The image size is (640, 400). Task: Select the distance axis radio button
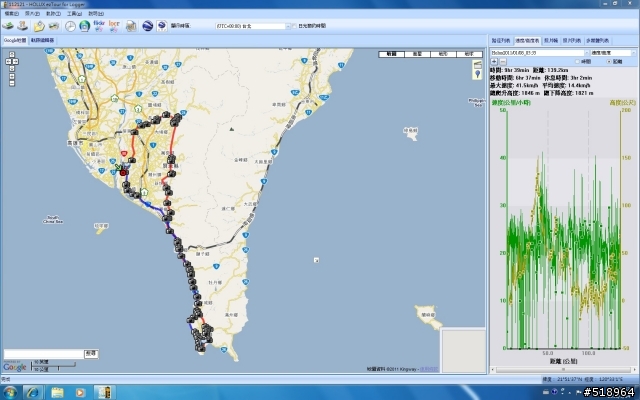click(609, 62)
